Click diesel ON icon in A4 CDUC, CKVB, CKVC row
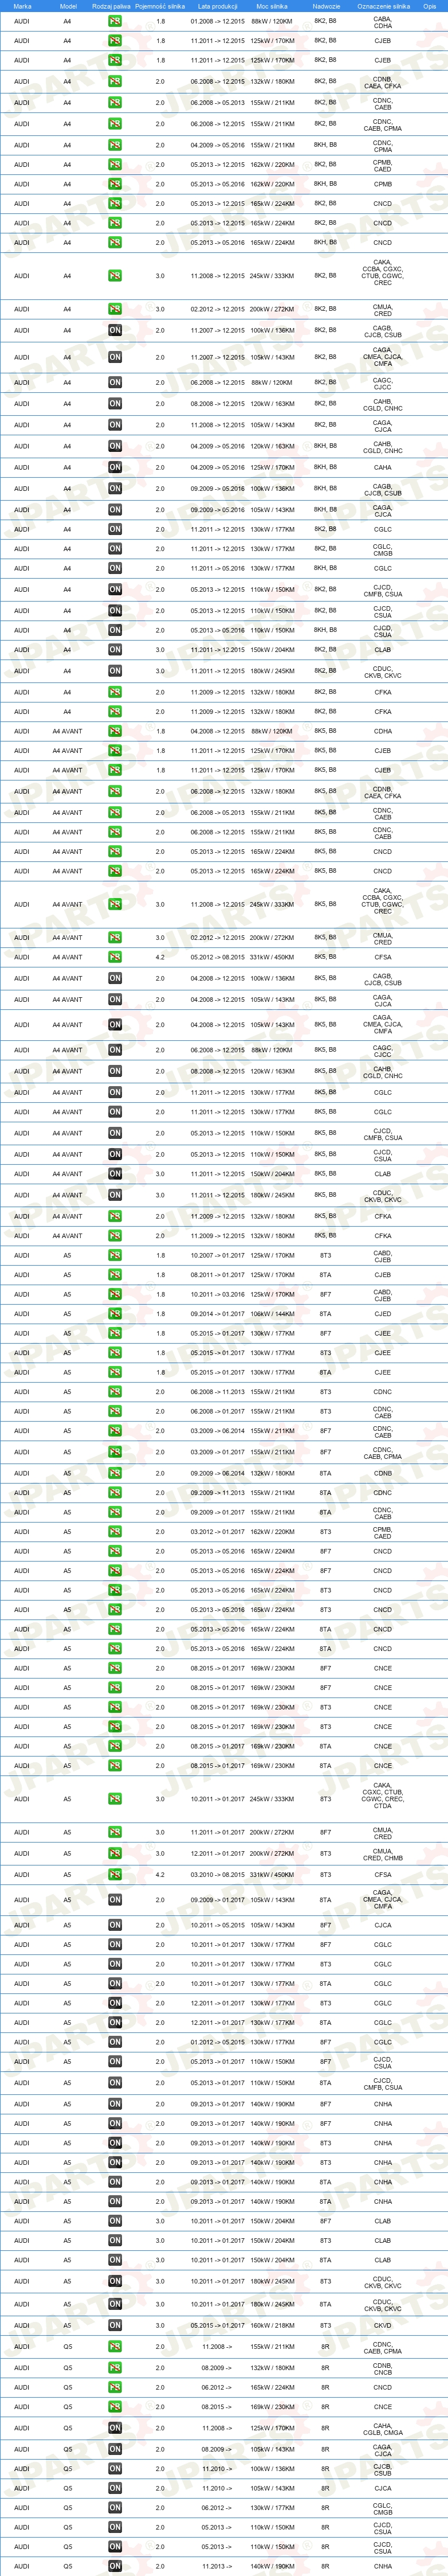Screen dimensions: 448x2576 coord(115,671)
